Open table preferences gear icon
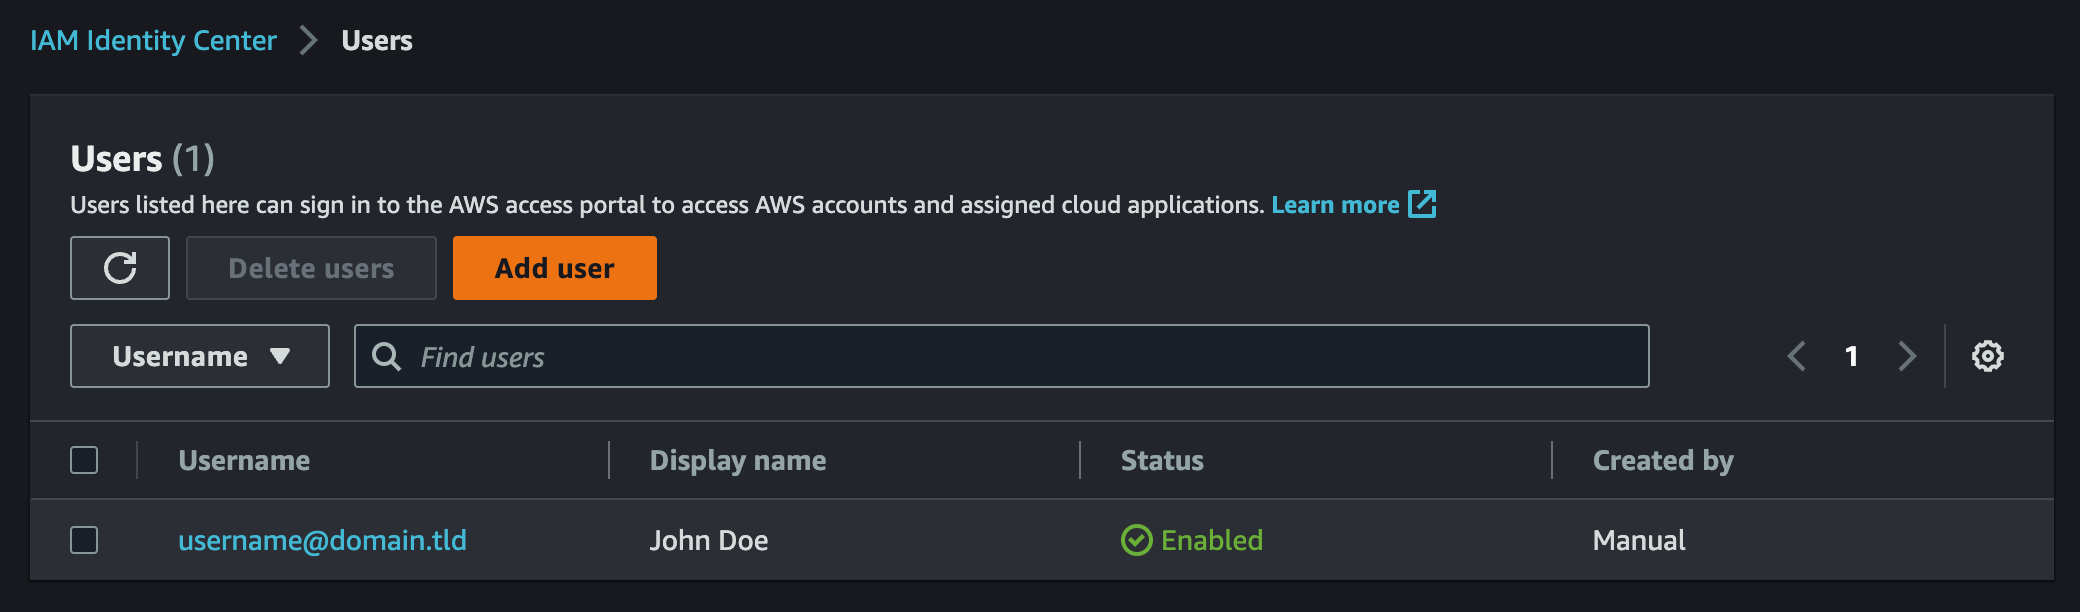 (1987, 356)
